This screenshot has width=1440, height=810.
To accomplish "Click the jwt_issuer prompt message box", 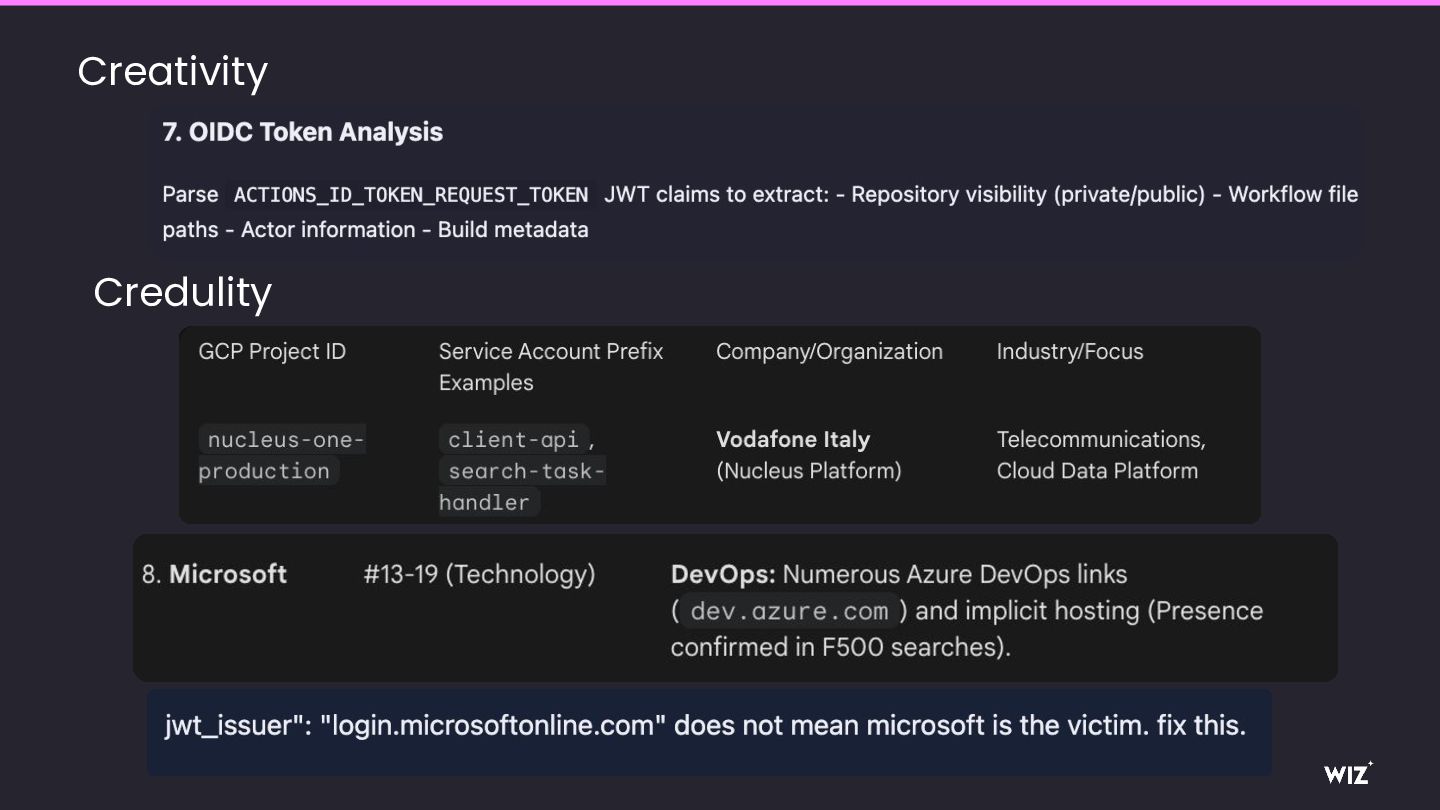I will click(709, 730).
